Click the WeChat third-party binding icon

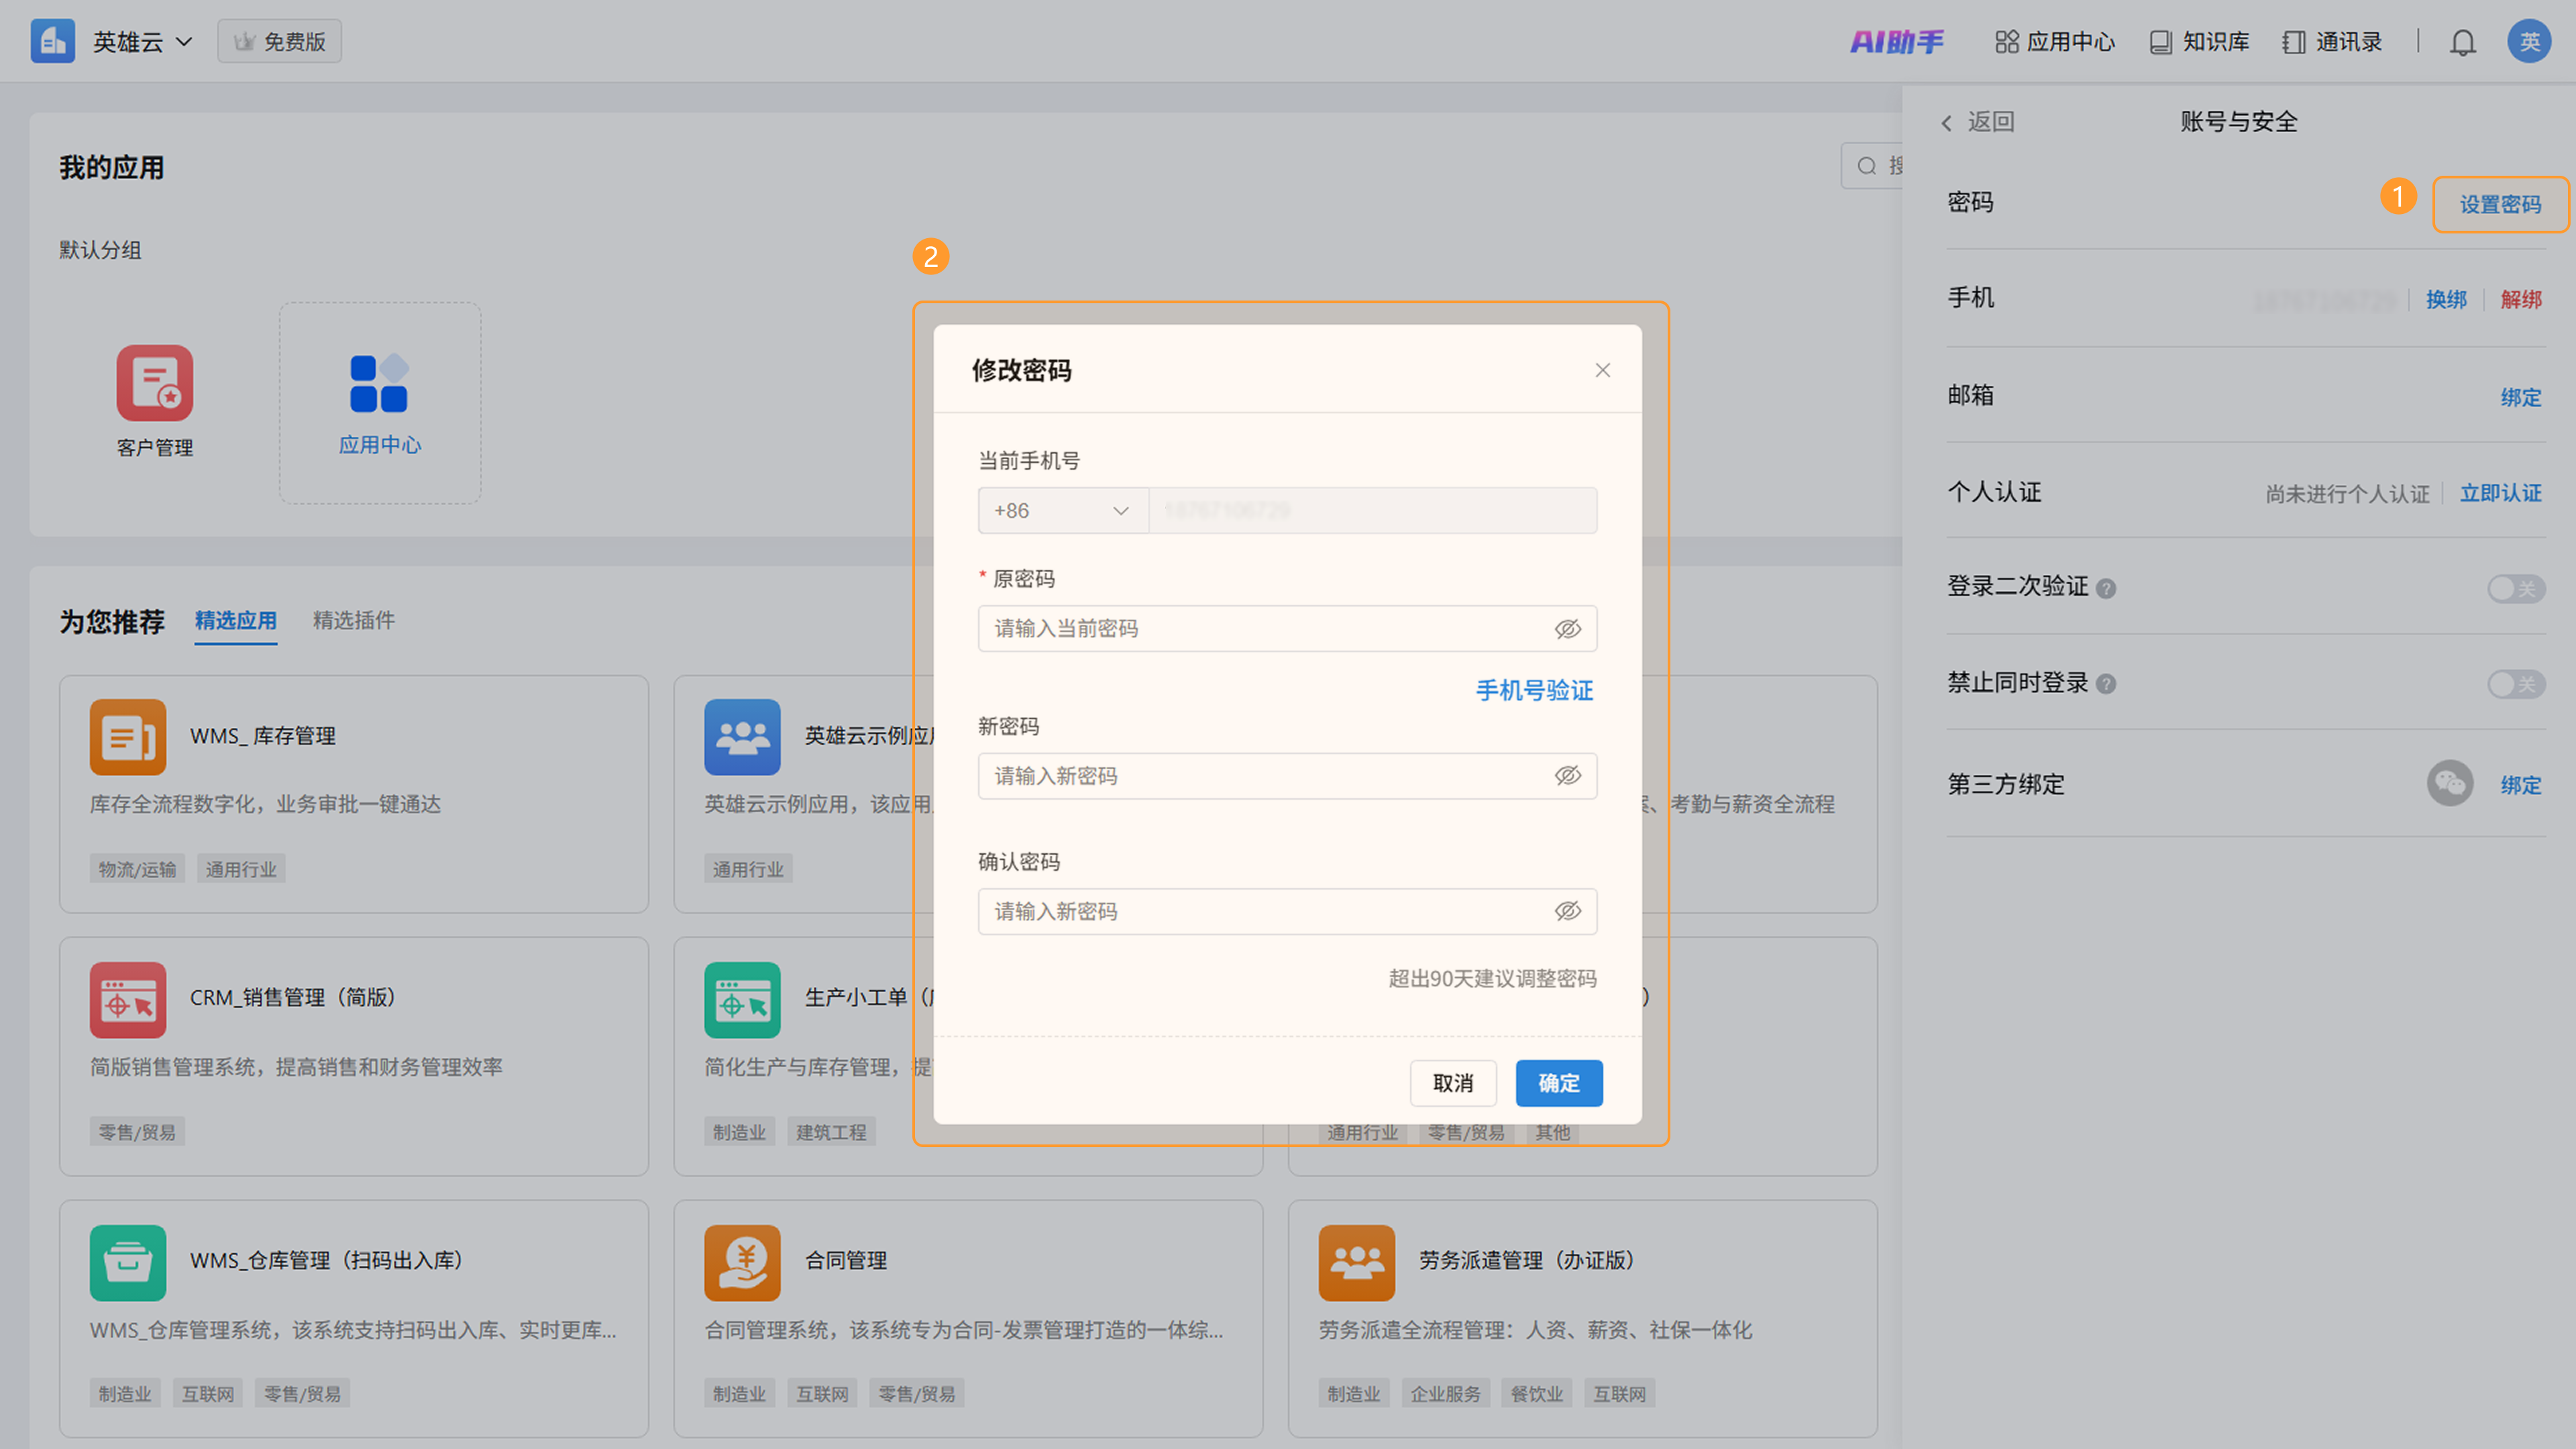coord(2449,784)
